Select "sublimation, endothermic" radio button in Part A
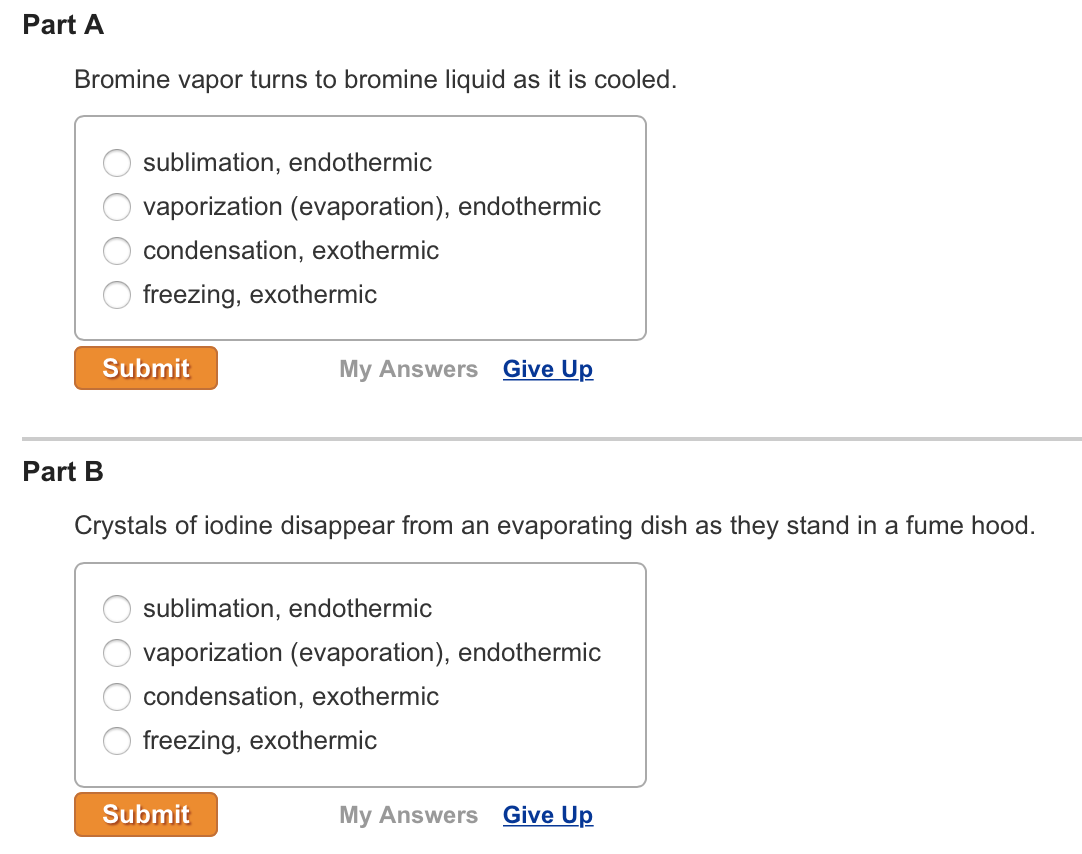This screenshot has width=1082, height=854. 117,163
